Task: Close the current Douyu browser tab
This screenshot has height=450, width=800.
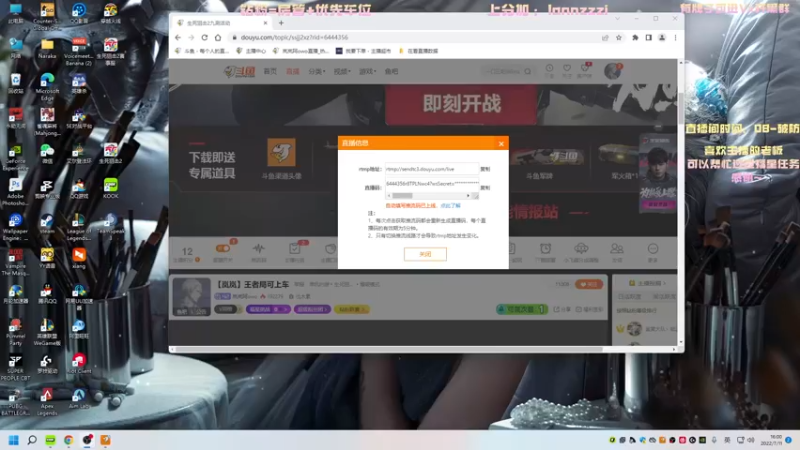Action: click(265, 23)
